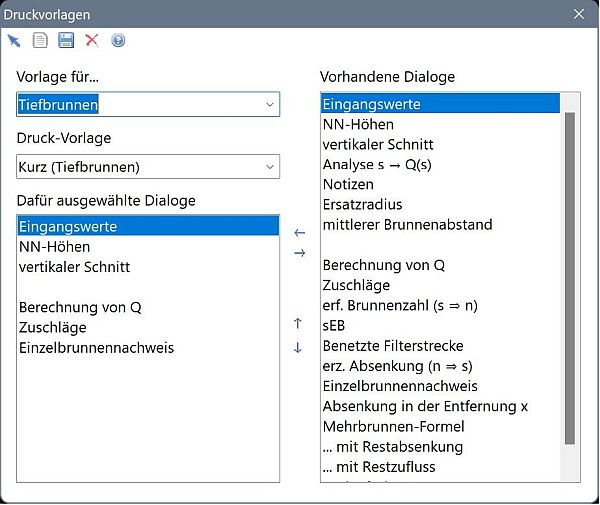Select 'Einzelbrunnennachweis' in the selected dialogs list
This screenshot has width=600, height=505.
96,348
